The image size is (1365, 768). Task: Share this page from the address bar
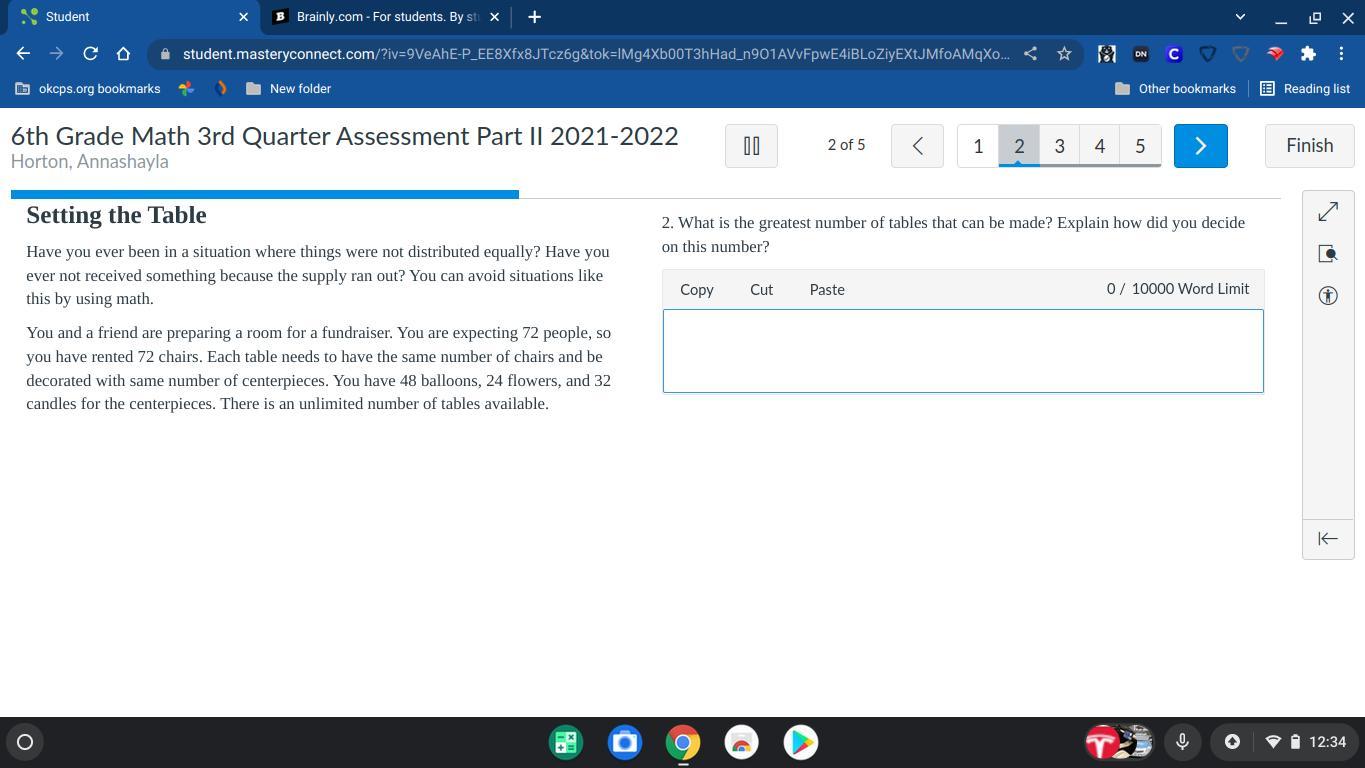tap(1030, 54)
